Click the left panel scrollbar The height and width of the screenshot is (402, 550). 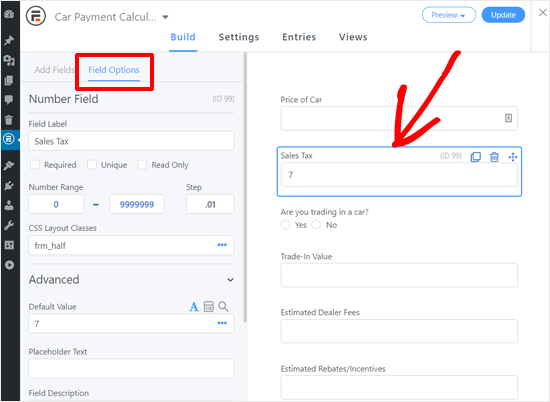pos(245,188)
